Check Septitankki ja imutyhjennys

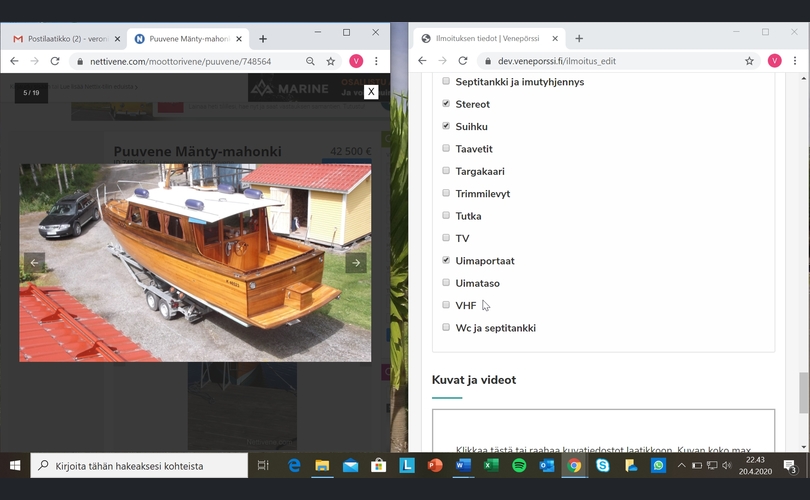446,81
